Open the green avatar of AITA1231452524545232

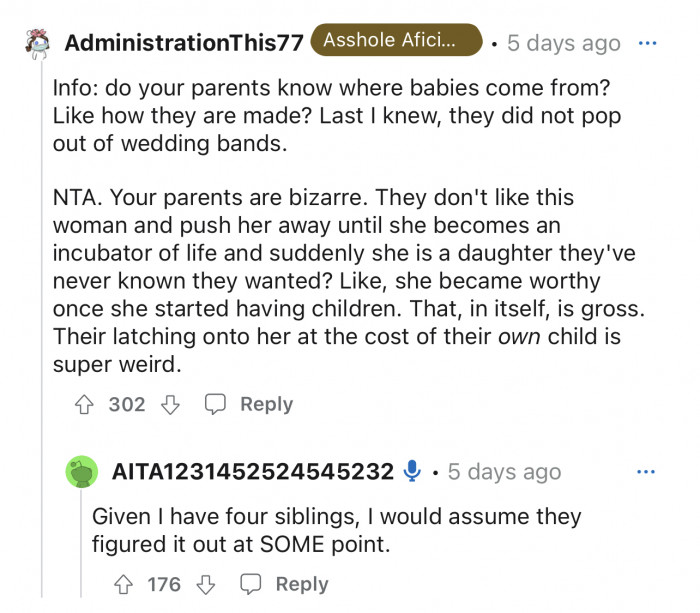pyautogui.click(x=82, y=471)
